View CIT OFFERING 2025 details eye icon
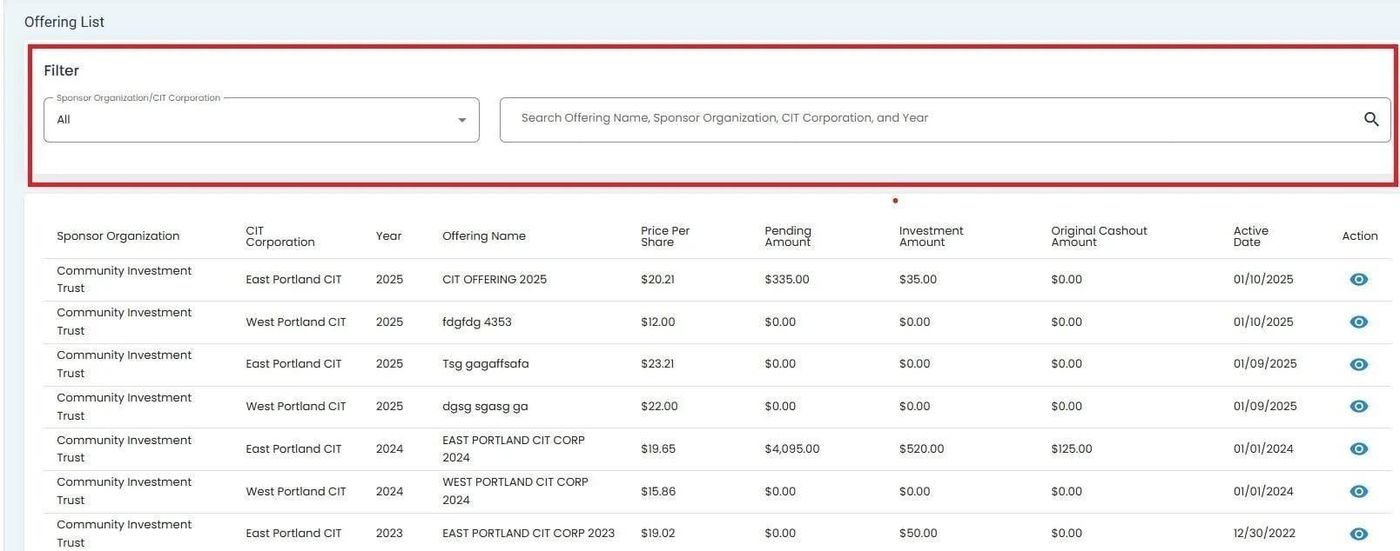This screenshot has width=1400, height=551. coord(1358,280)
